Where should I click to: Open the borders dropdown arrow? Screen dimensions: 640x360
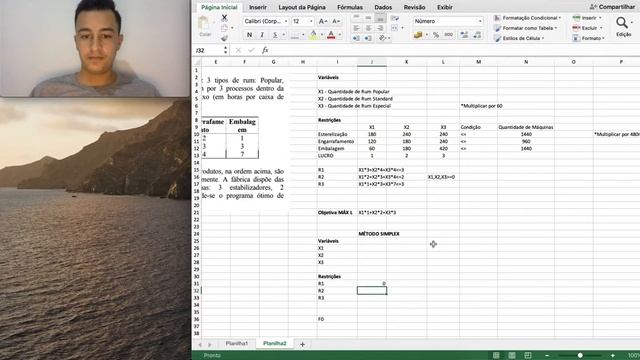[x=303, y=36]
